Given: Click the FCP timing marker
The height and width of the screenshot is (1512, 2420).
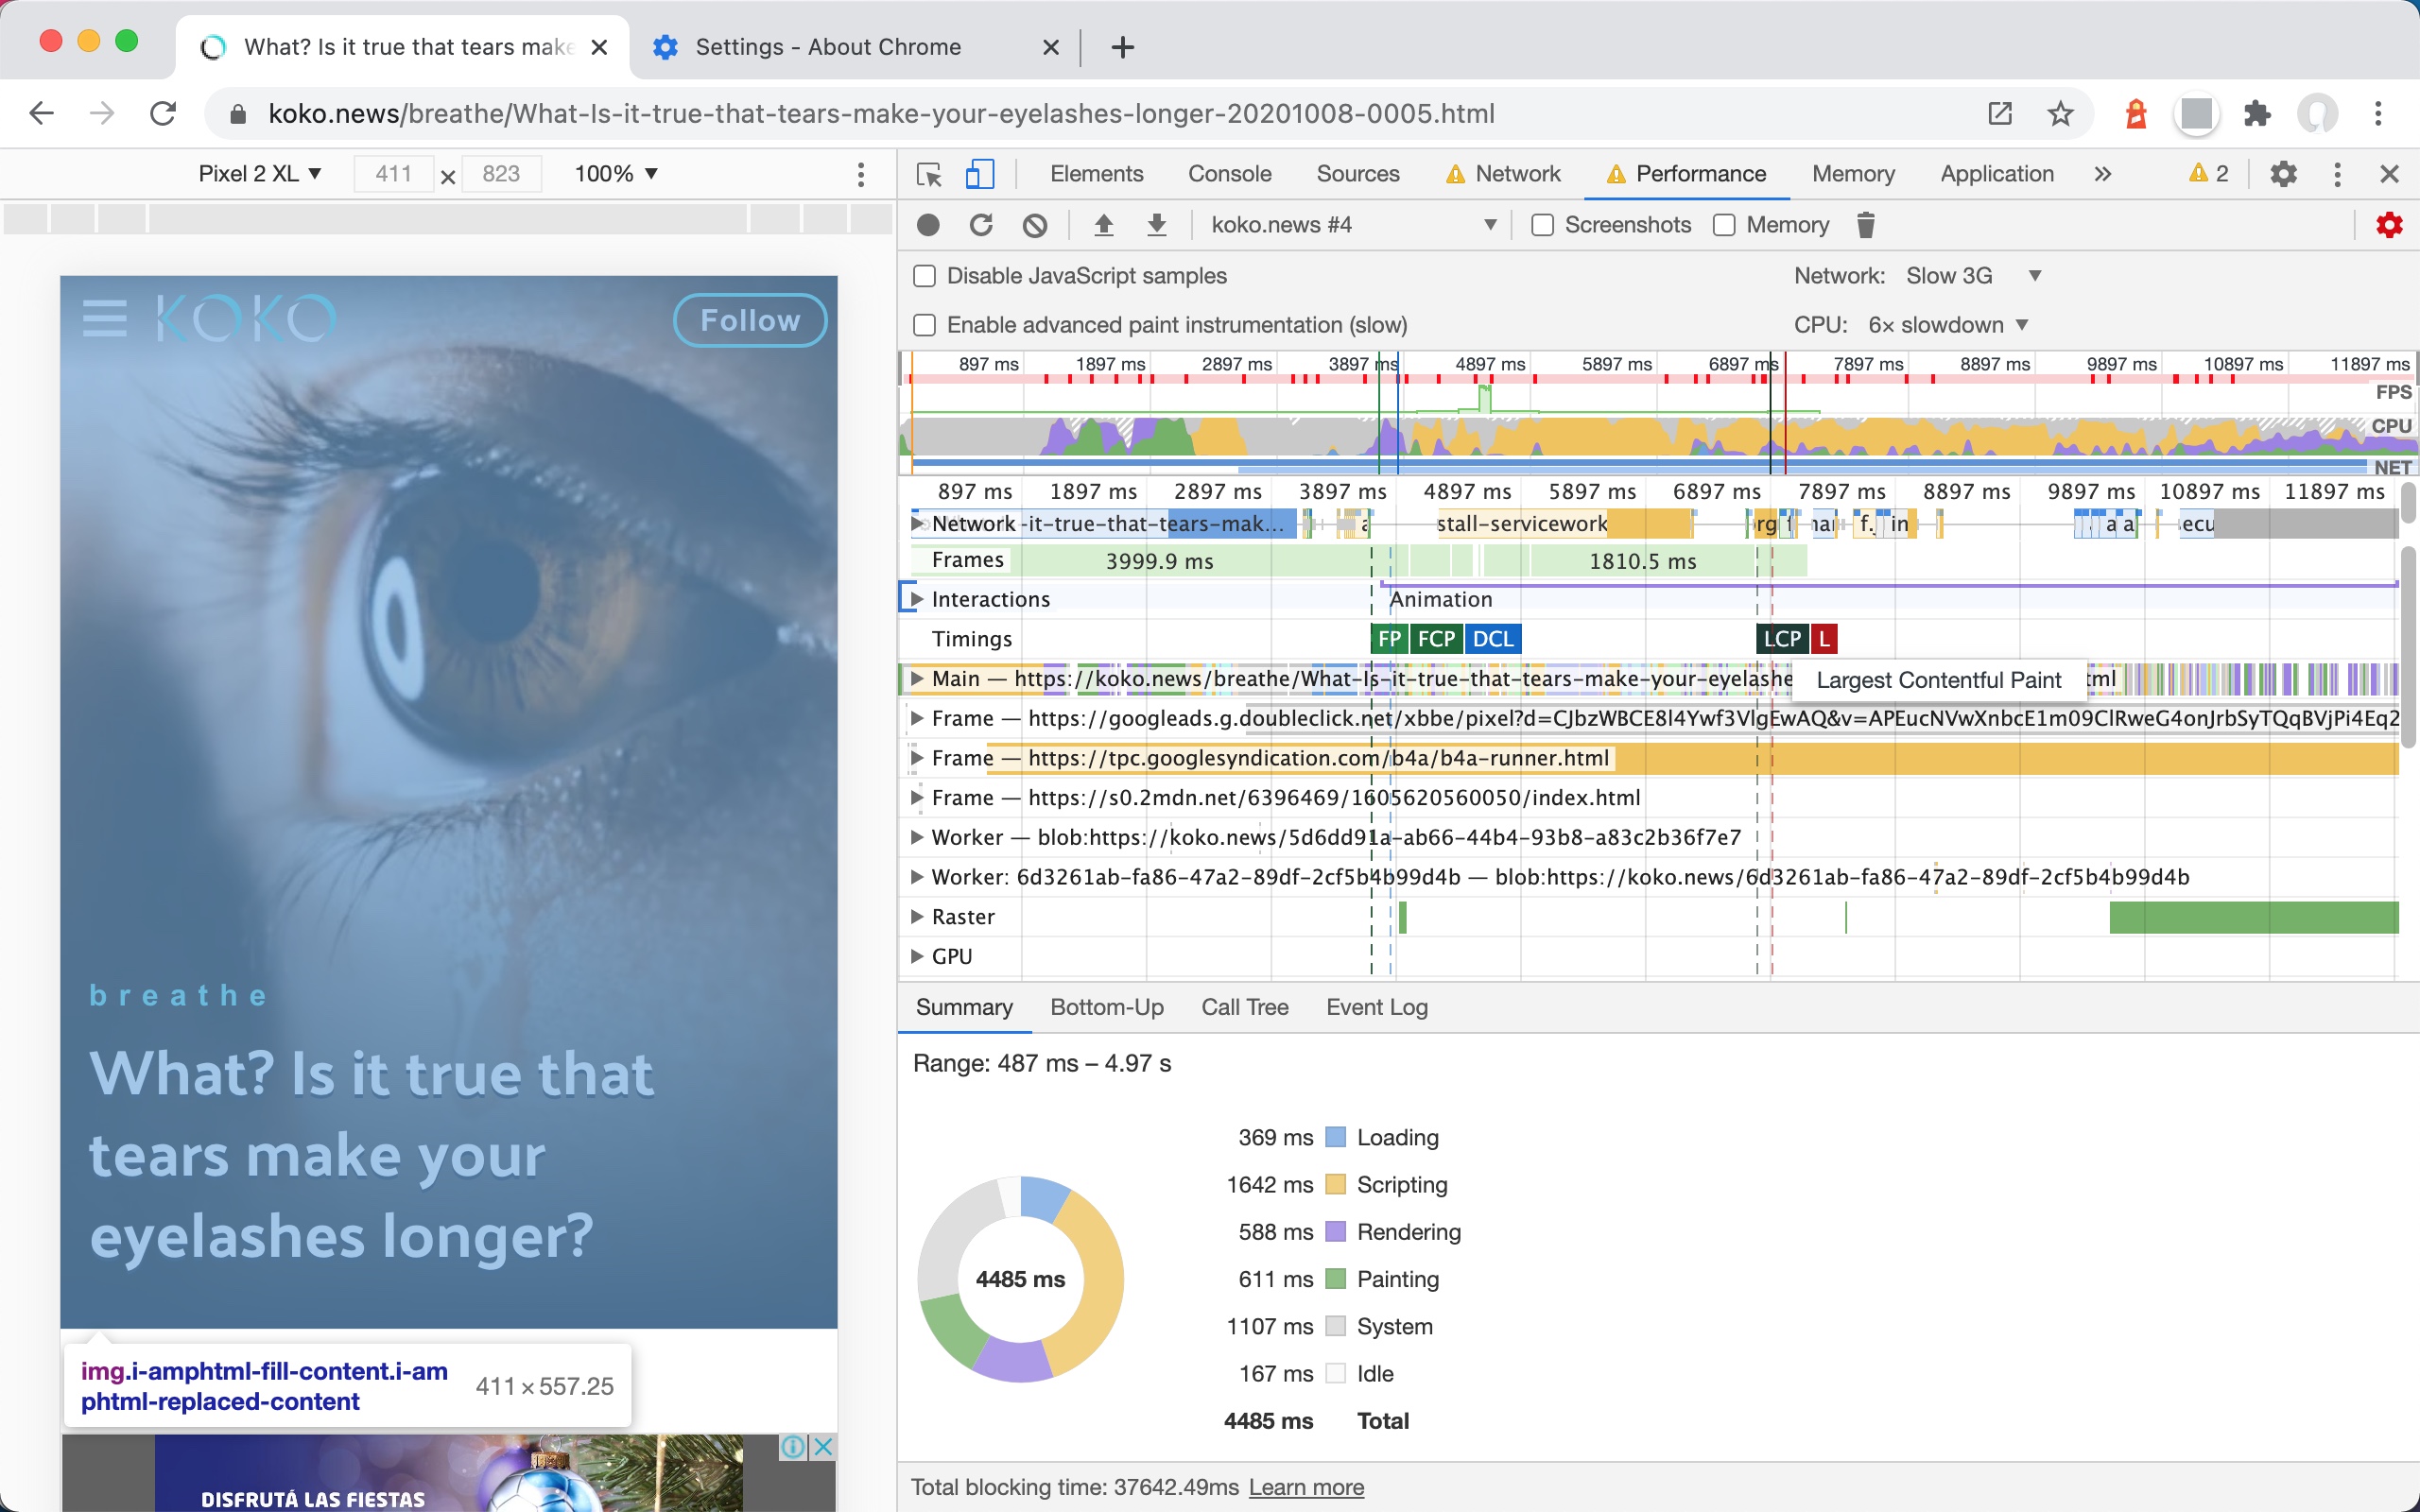Looking at the screenshot, I should point(1436,639).
